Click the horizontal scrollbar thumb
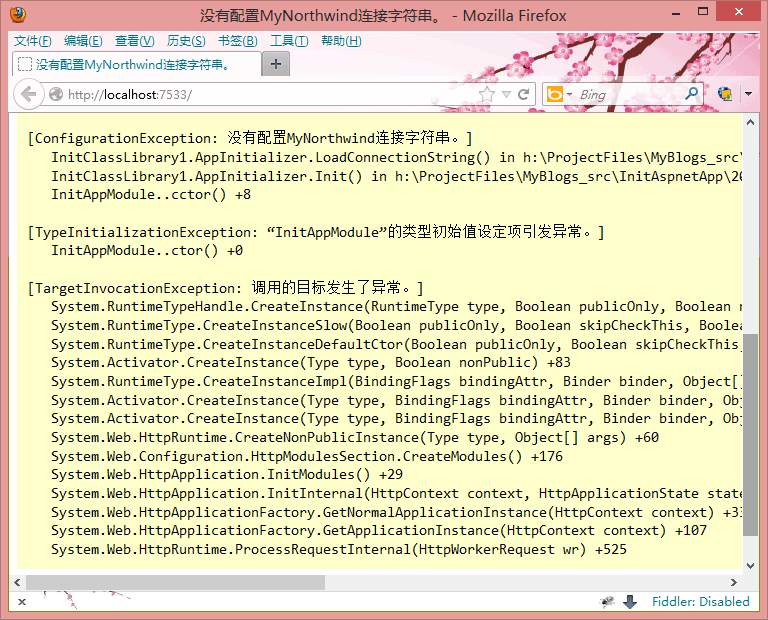 coord(175,582)
